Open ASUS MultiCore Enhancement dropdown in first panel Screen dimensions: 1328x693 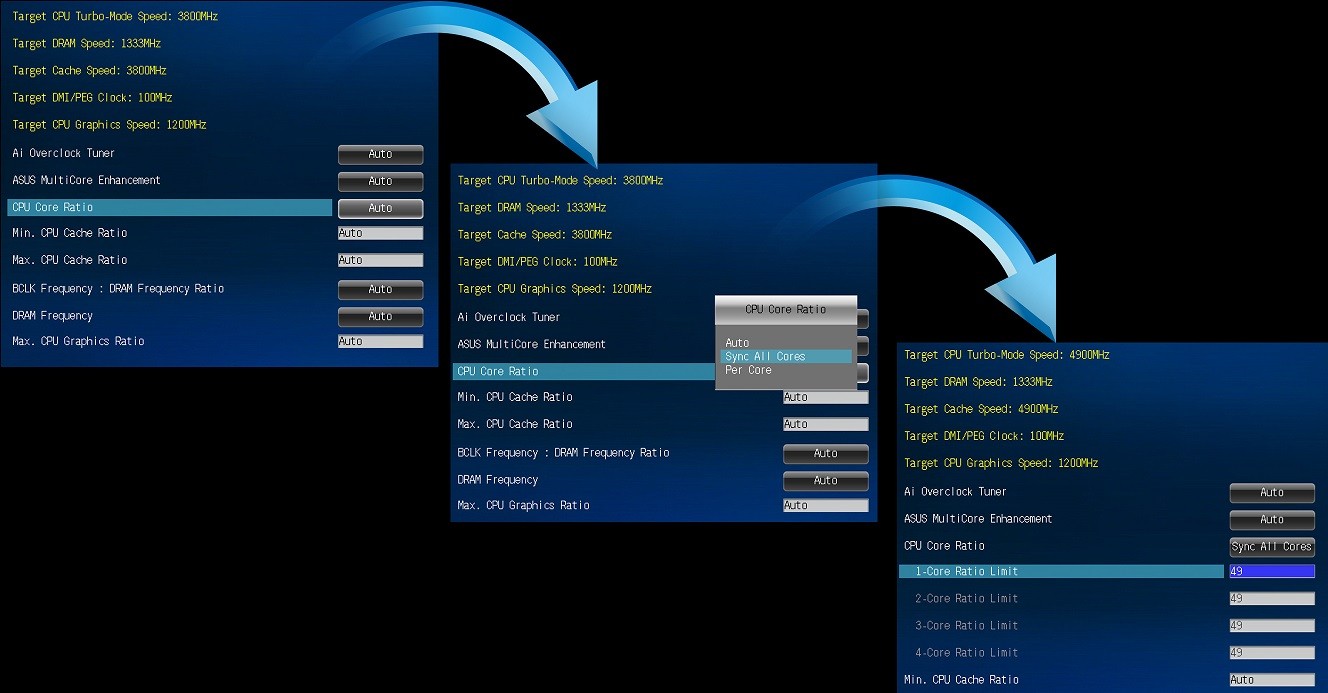tap(380, 181)
